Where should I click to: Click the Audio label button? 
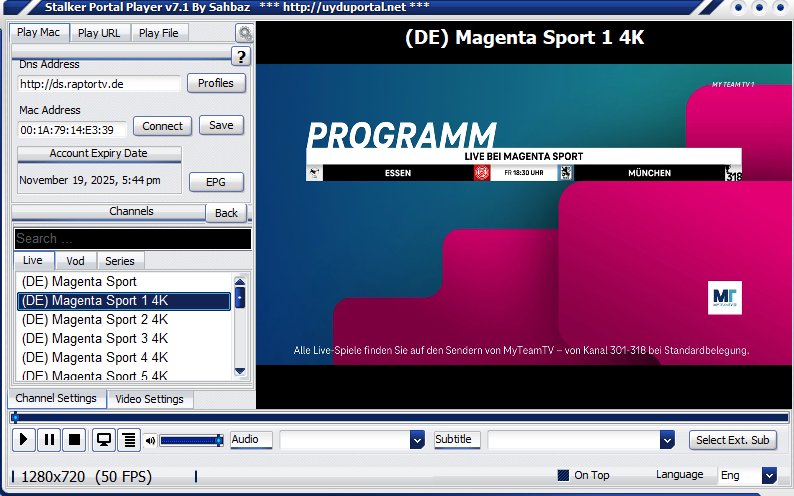(x=251, y=439)
